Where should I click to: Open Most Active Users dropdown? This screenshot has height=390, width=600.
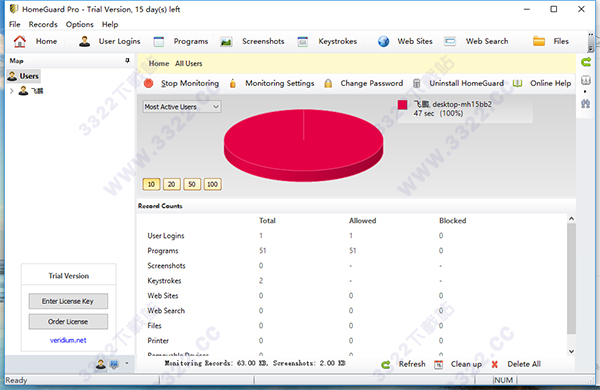(x=182, y=107)
